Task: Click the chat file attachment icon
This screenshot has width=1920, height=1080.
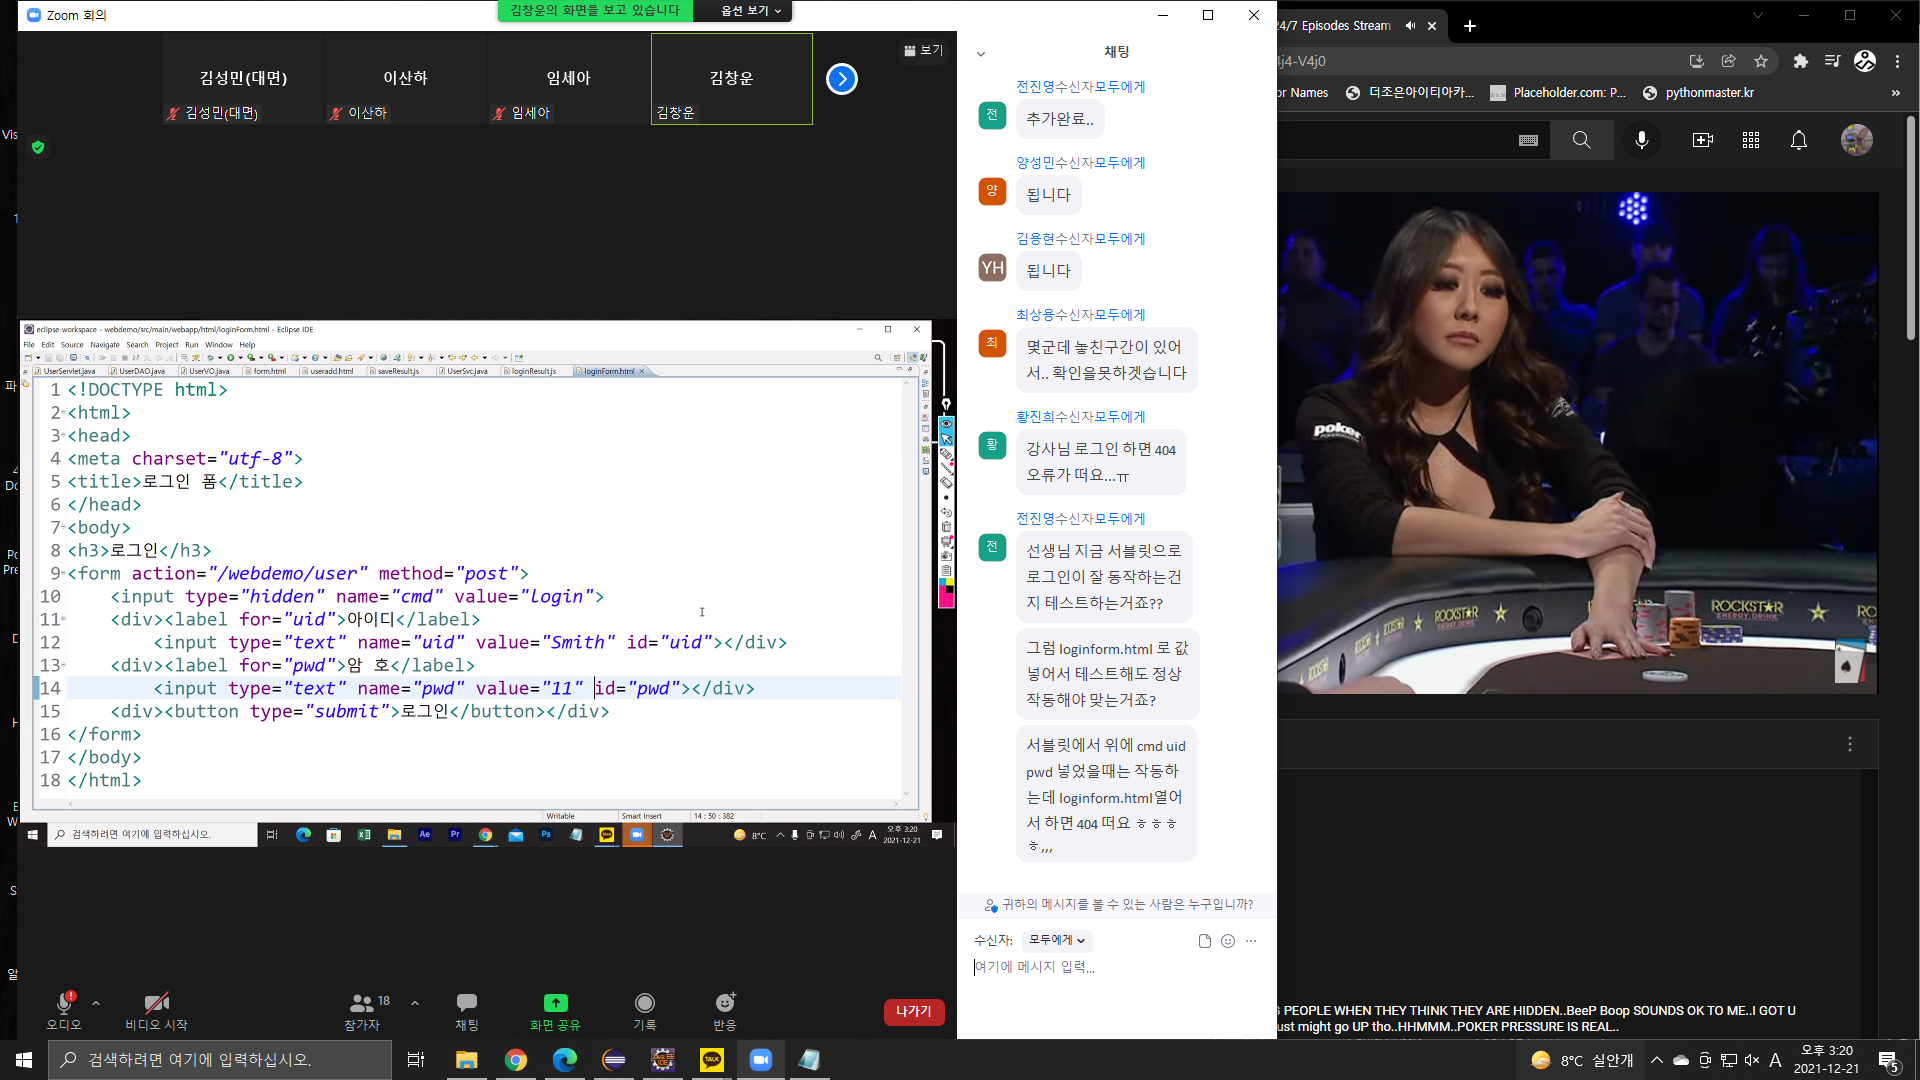Action: [x=1204, y=941]
